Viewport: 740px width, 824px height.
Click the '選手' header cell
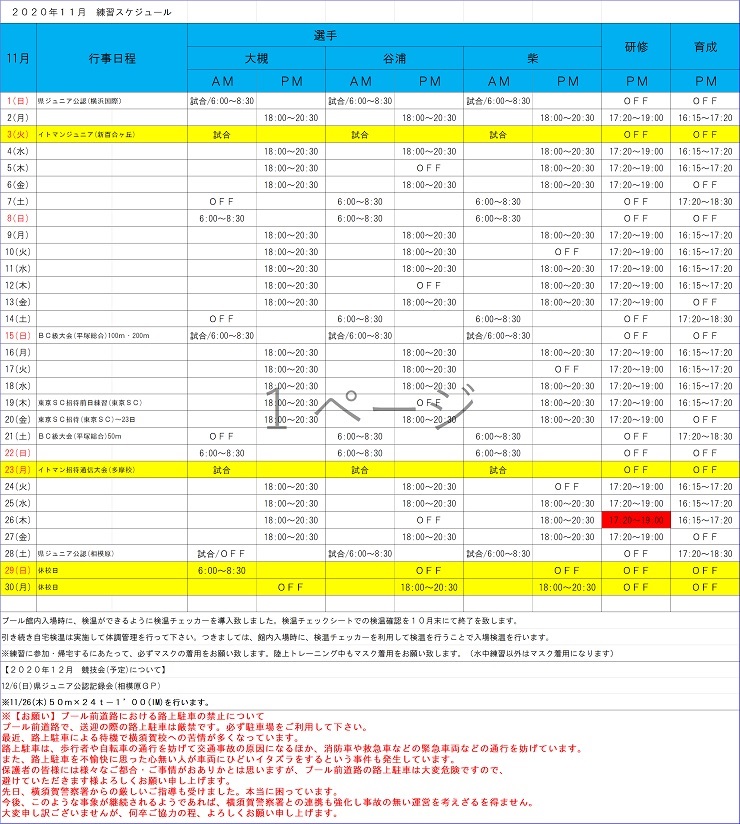(394, 35)
